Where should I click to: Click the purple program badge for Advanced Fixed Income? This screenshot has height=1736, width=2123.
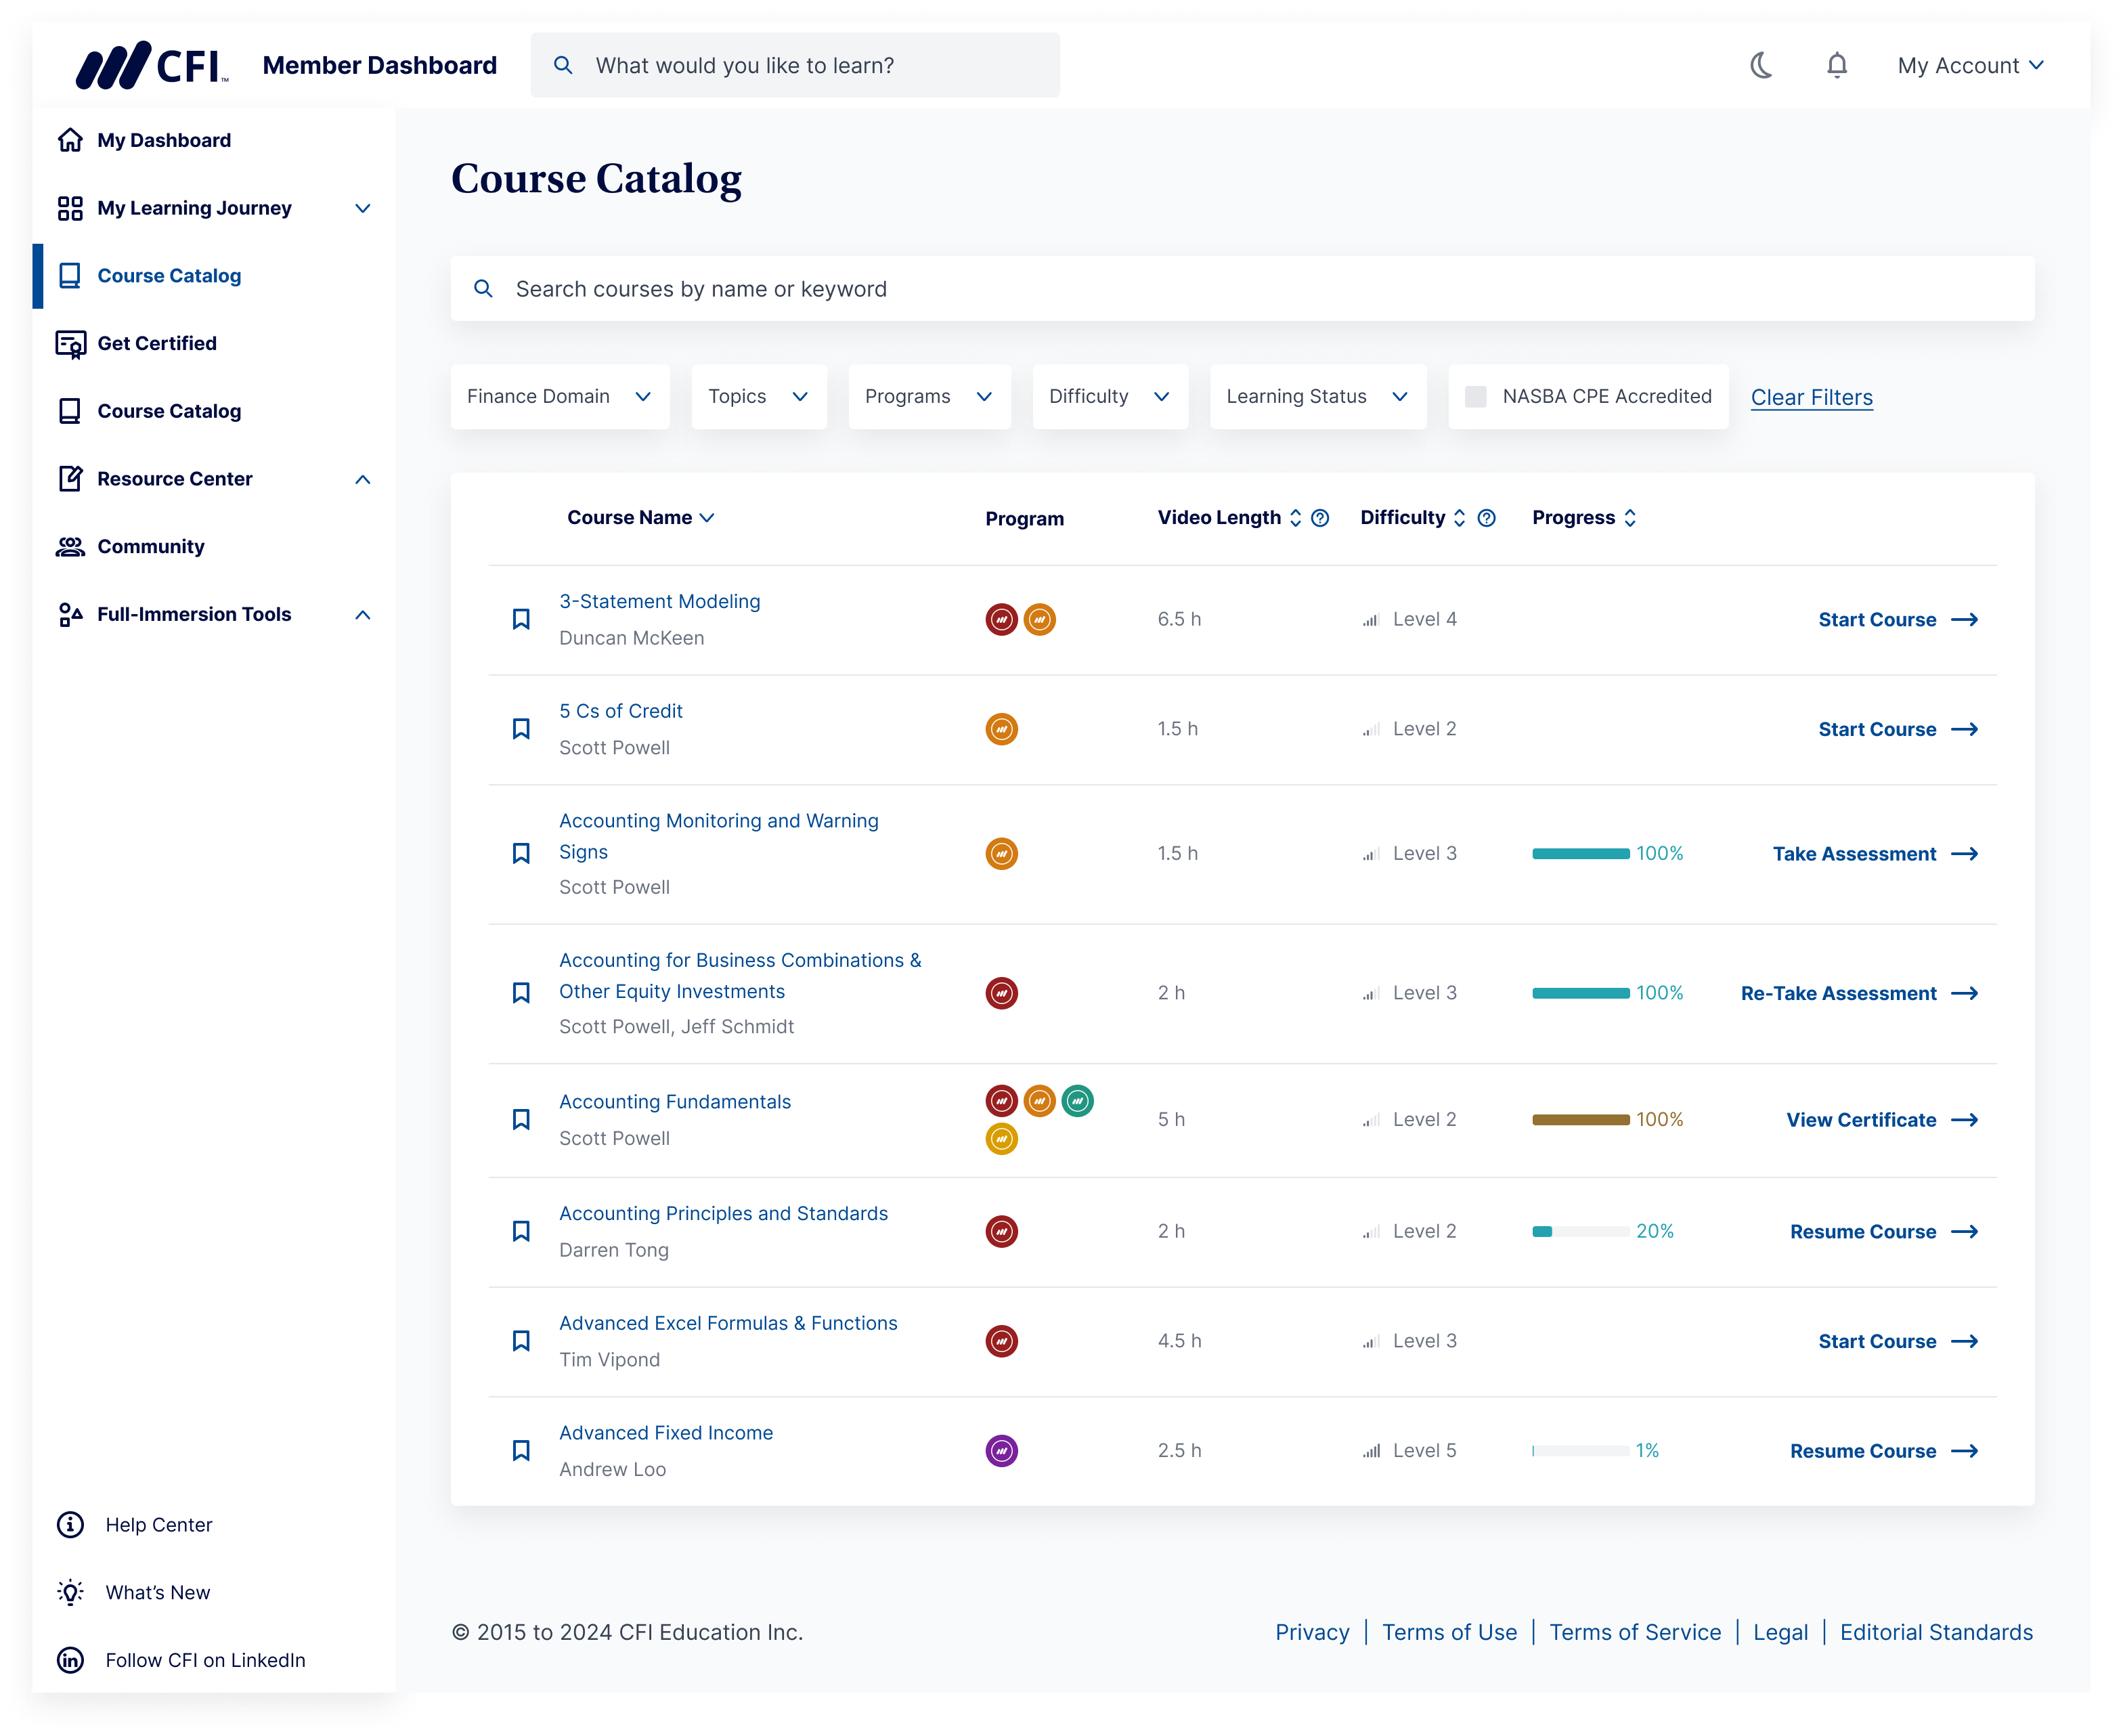coord(1001,1450)
